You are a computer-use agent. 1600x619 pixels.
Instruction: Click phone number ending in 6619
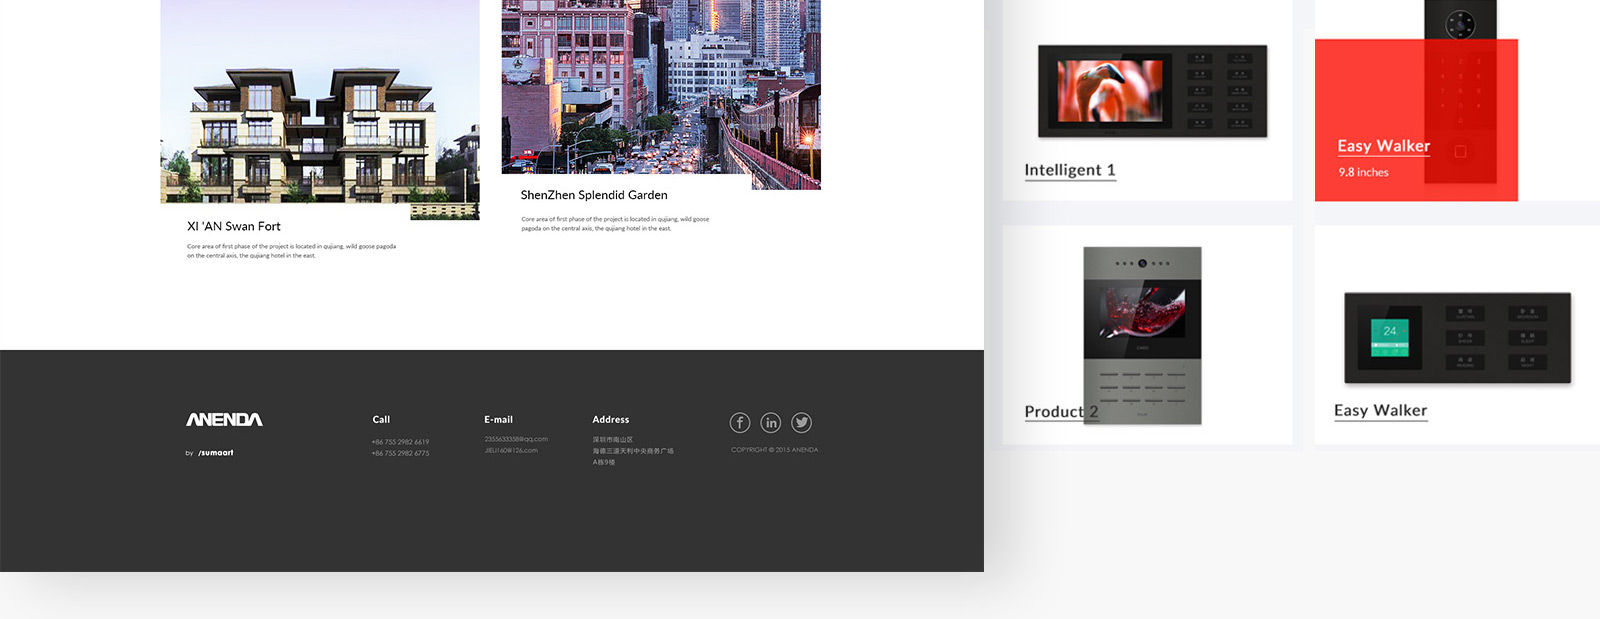400,442
